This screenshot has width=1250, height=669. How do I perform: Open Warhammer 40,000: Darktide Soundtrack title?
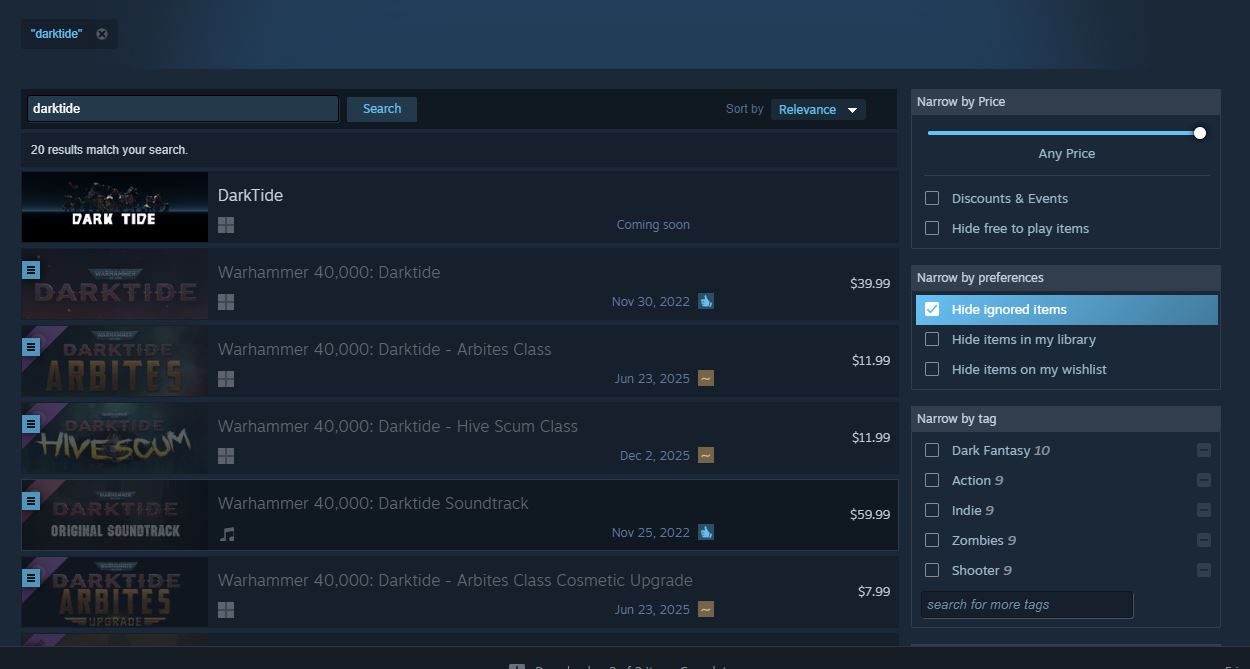coord(373,503)
